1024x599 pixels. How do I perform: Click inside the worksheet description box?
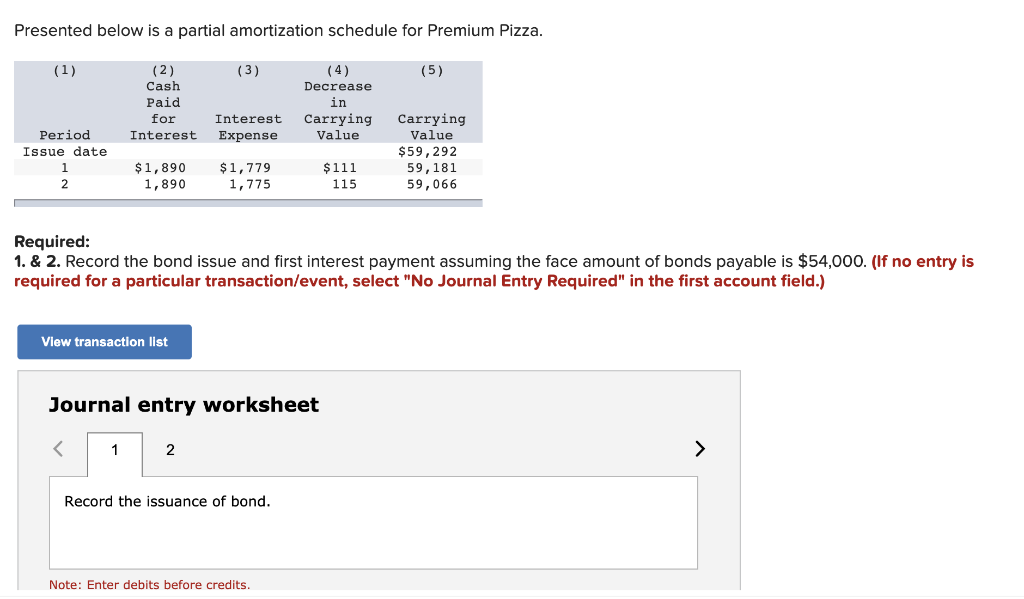tap(373, 530)
